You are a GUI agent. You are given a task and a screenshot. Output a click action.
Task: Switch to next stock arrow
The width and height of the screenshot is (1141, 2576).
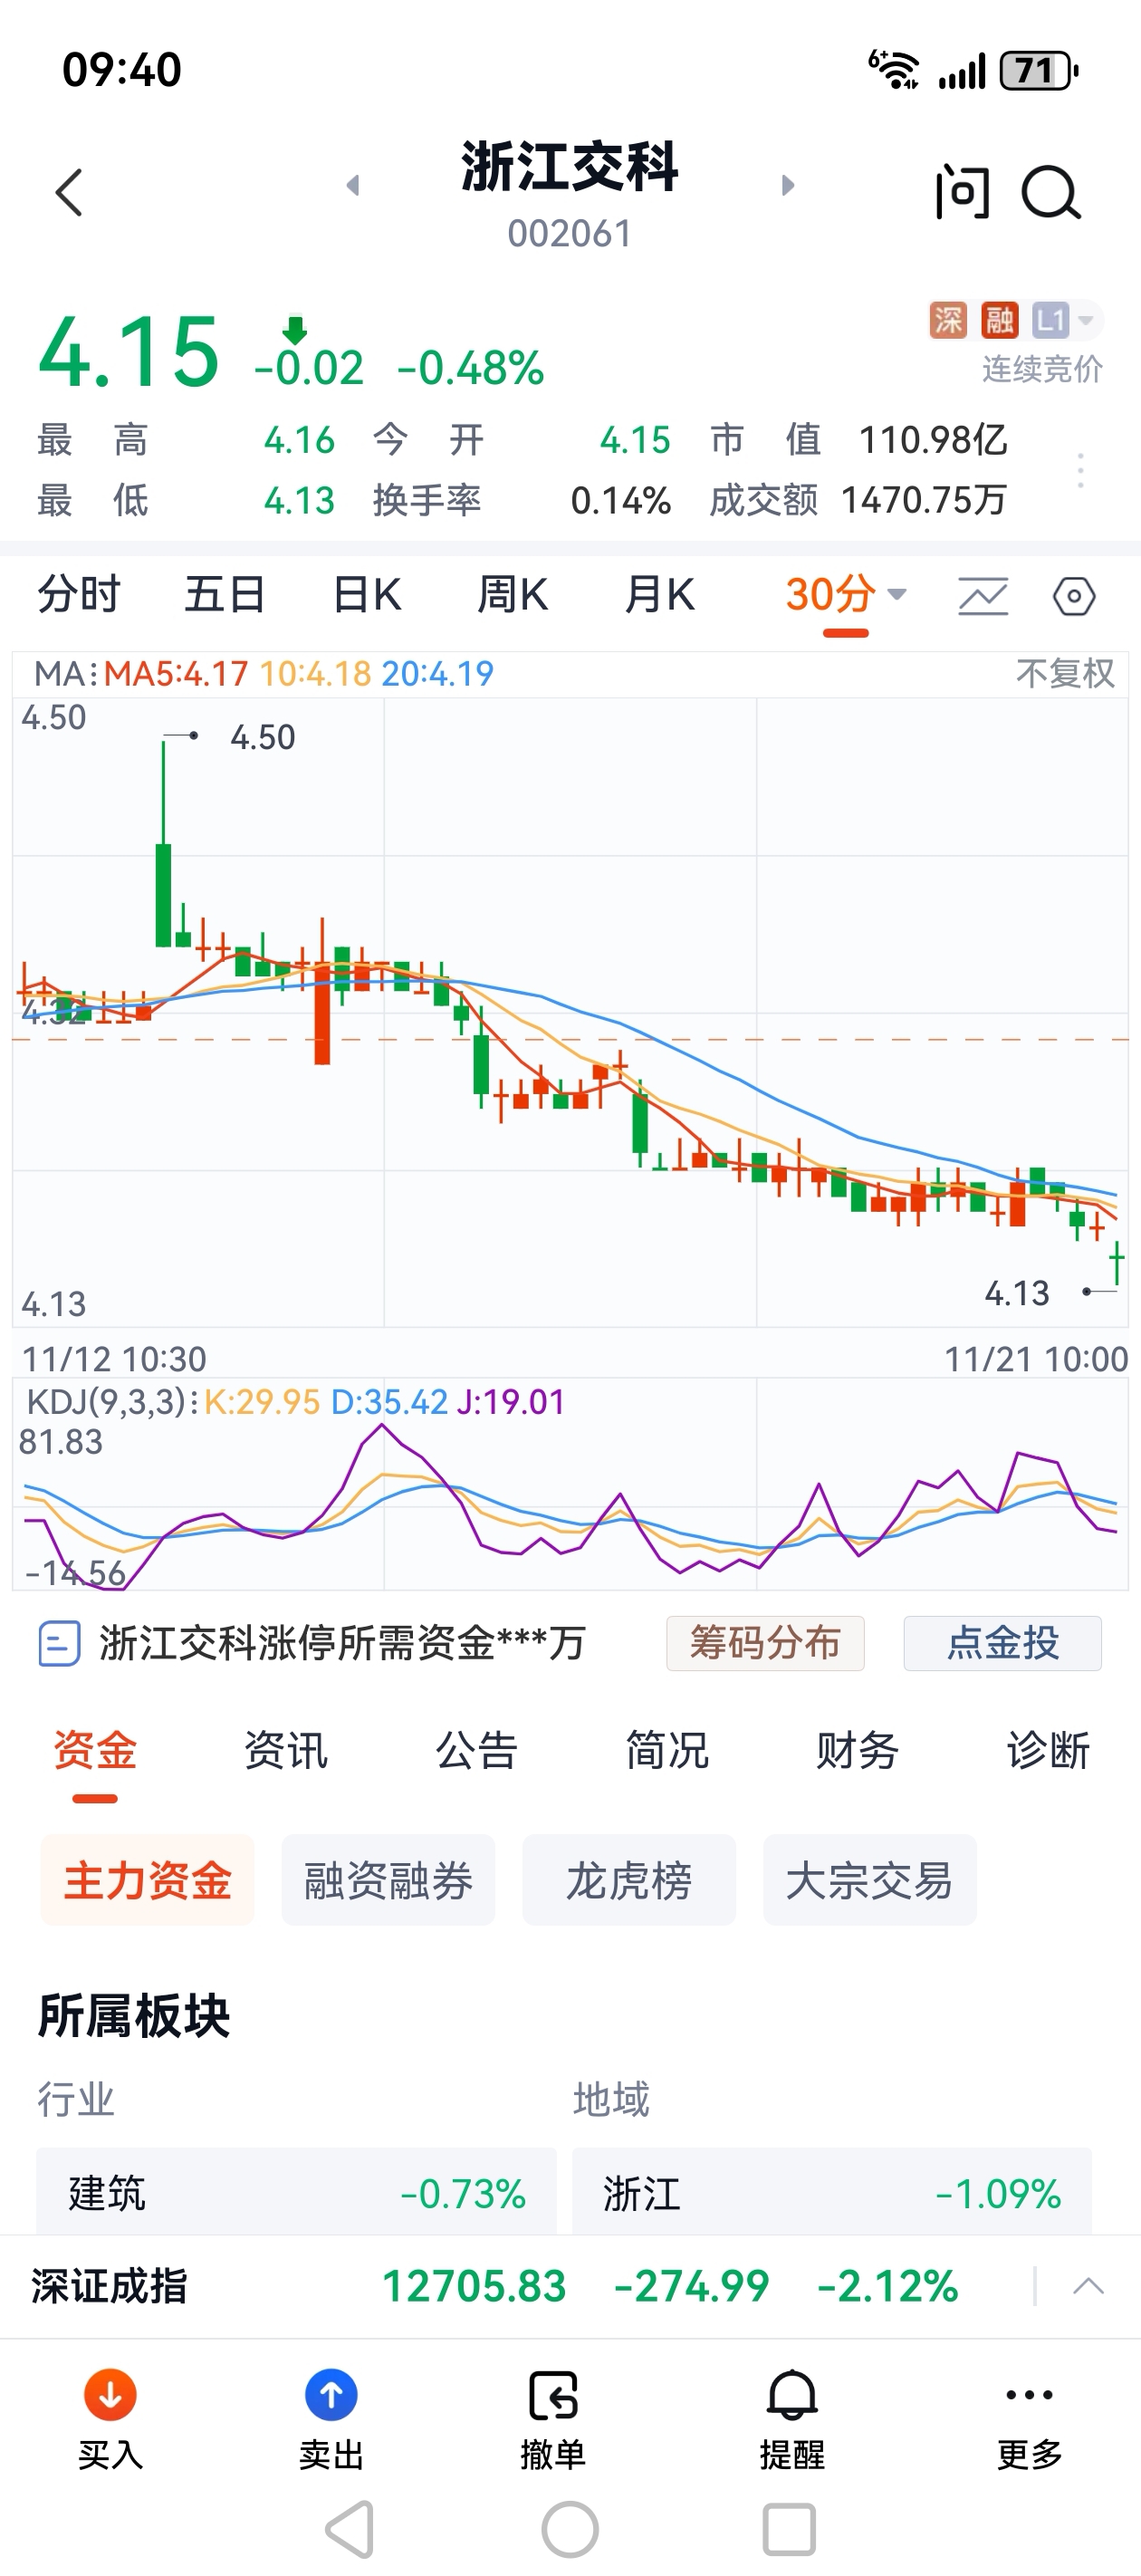788,185
